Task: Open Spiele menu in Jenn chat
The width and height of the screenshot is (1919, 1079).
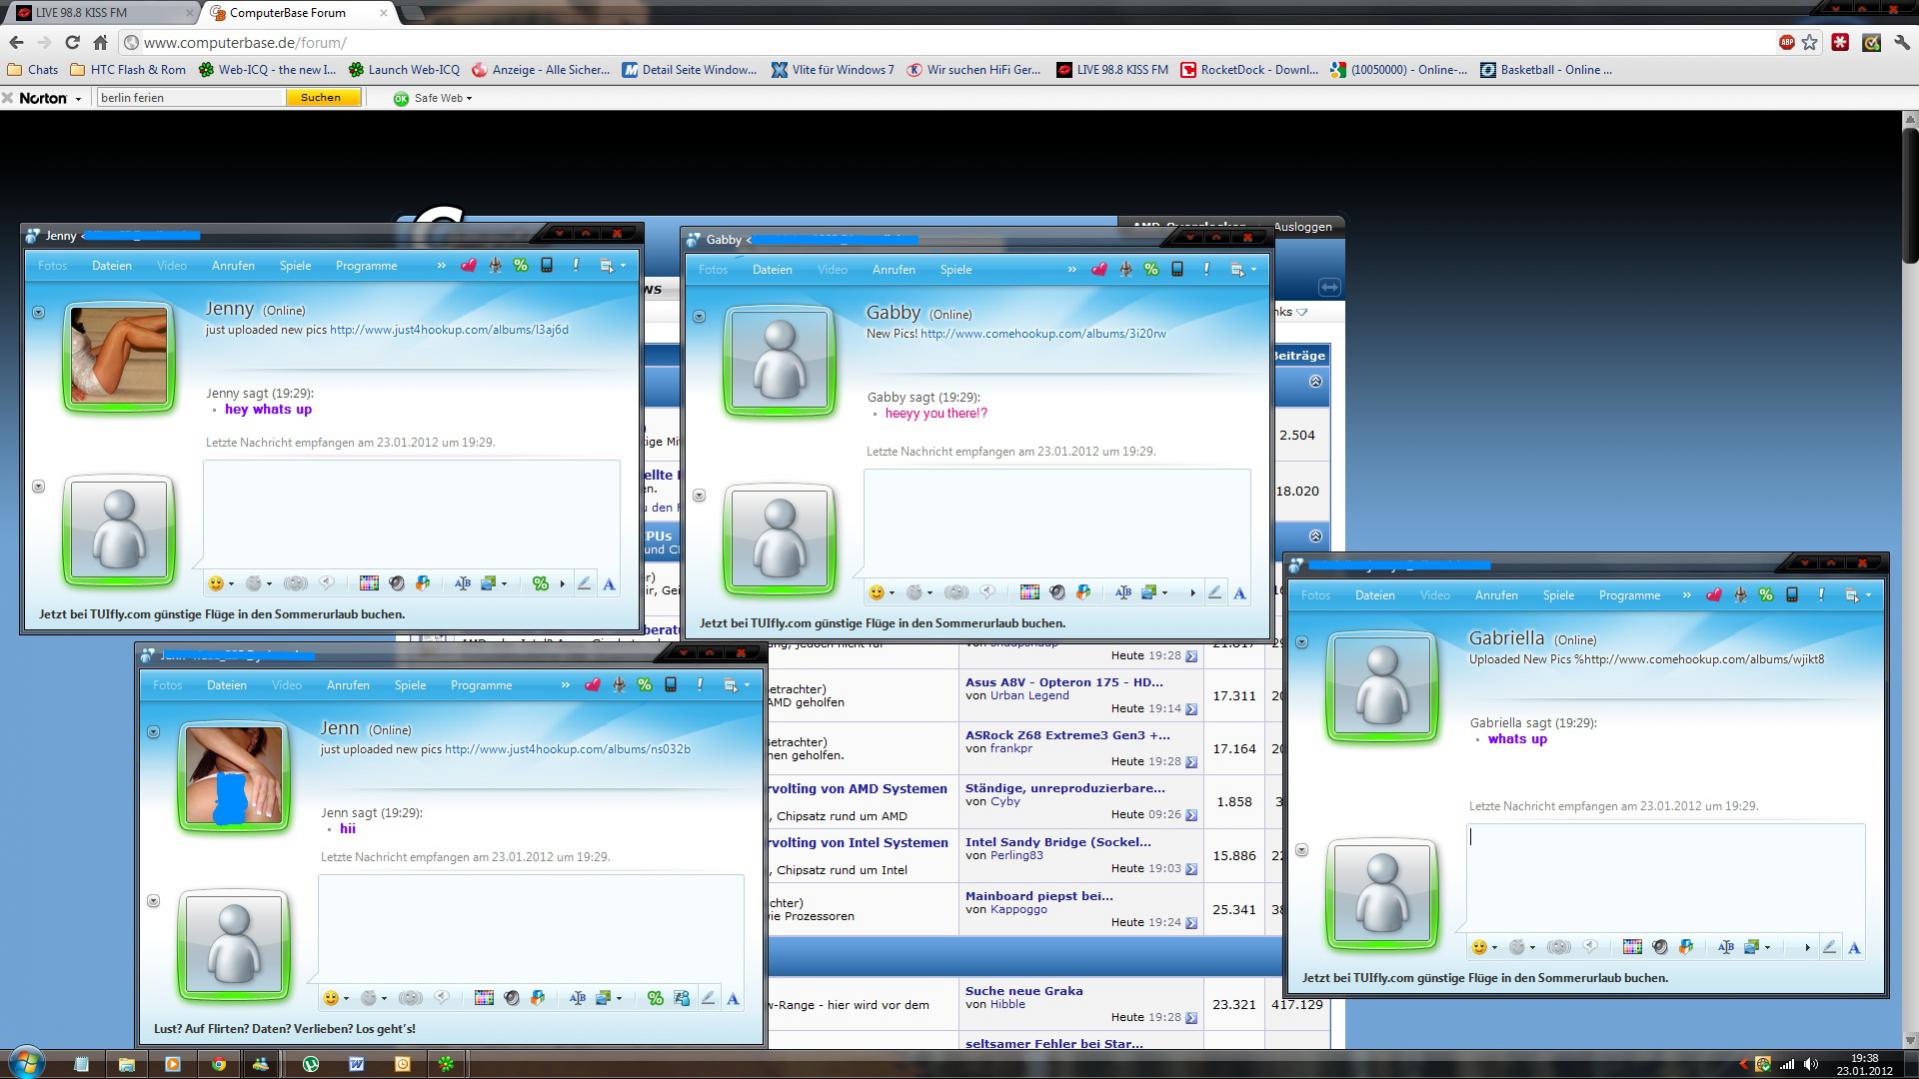Action: point(410,685)
